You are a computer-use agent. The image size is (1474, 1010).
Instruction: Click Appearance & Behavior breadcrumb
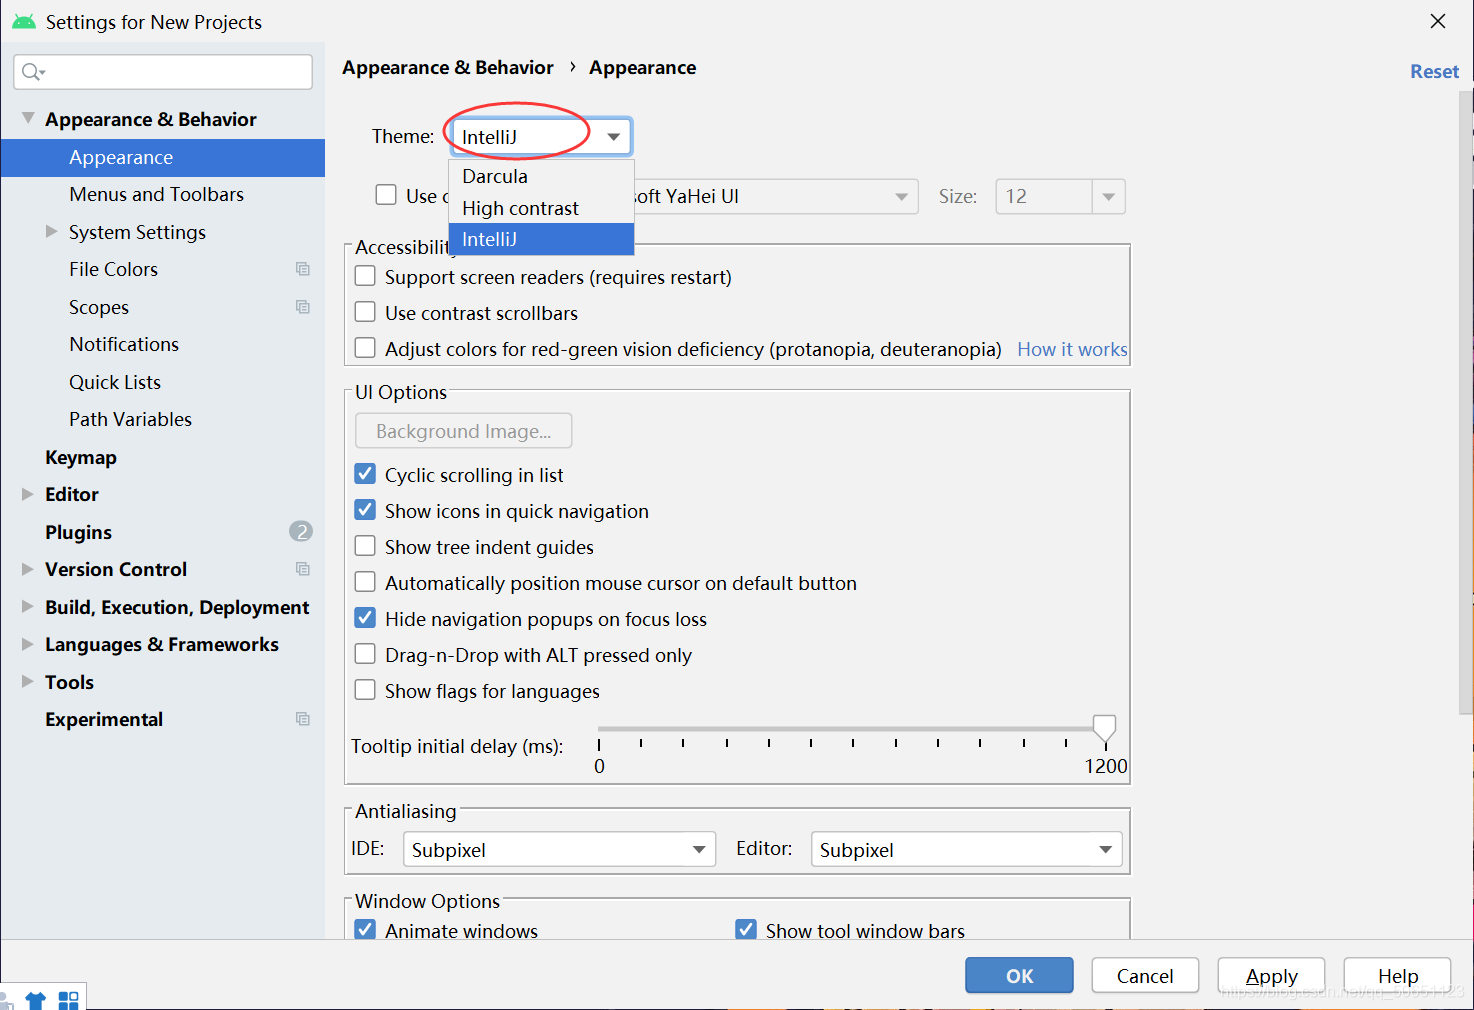click(x=447, y=67)
